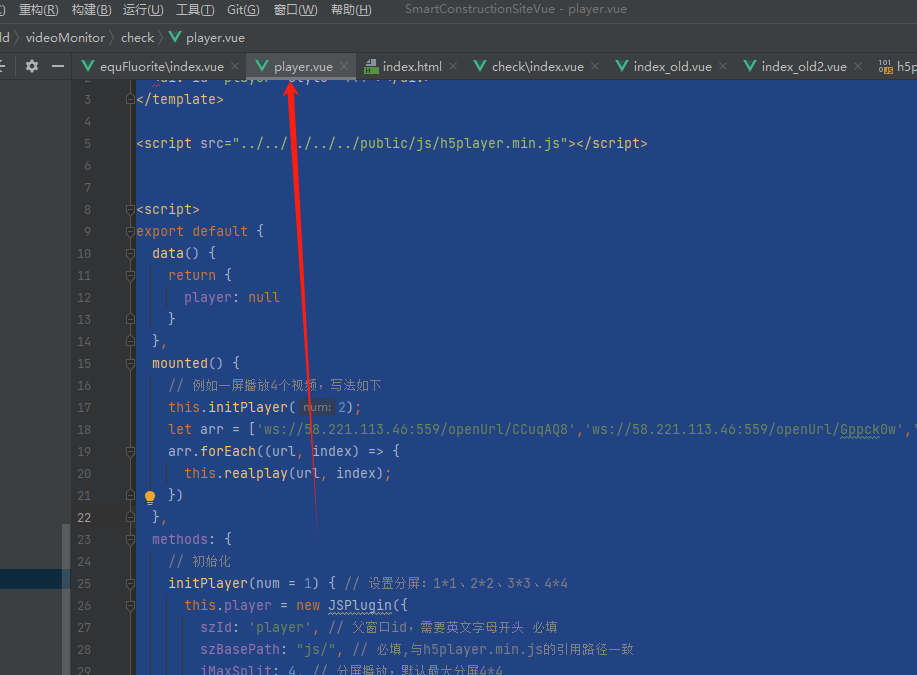Click Vue icon on equFluorite\index.vue tab
Image resolution: width=917 pixels, height=675 pixels.
pyautogui.click(x=88, y=66)
